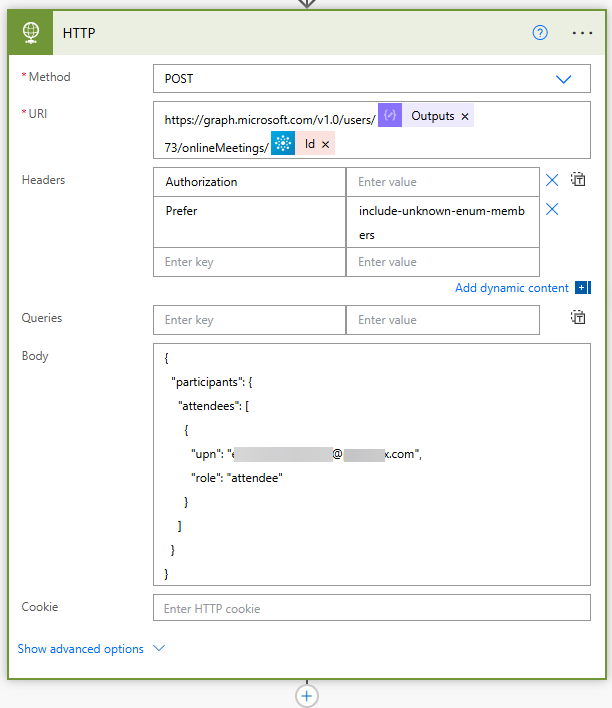Click the Method field label
This screenshot has width=612, height=708.
point(49,77)
